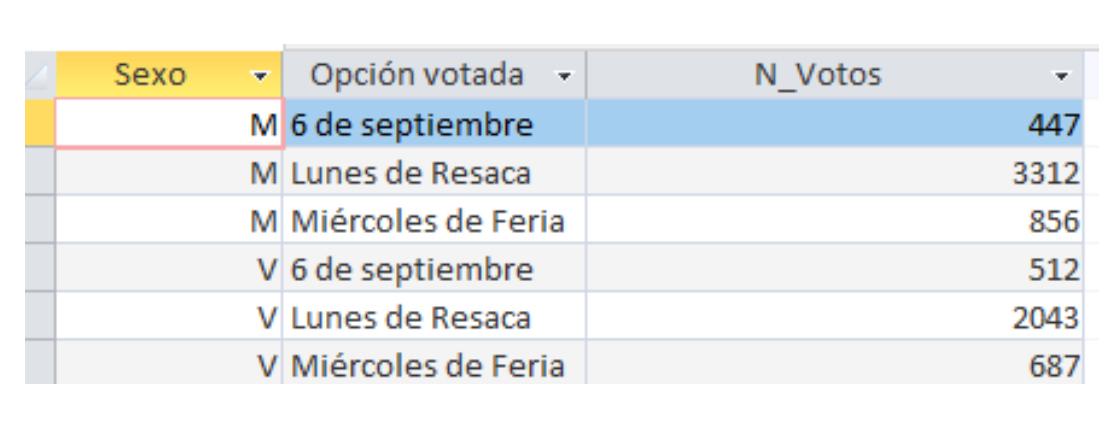Click the cell containing 2043
Screen dimensions: 1111x432
click(x=835, y=317)
